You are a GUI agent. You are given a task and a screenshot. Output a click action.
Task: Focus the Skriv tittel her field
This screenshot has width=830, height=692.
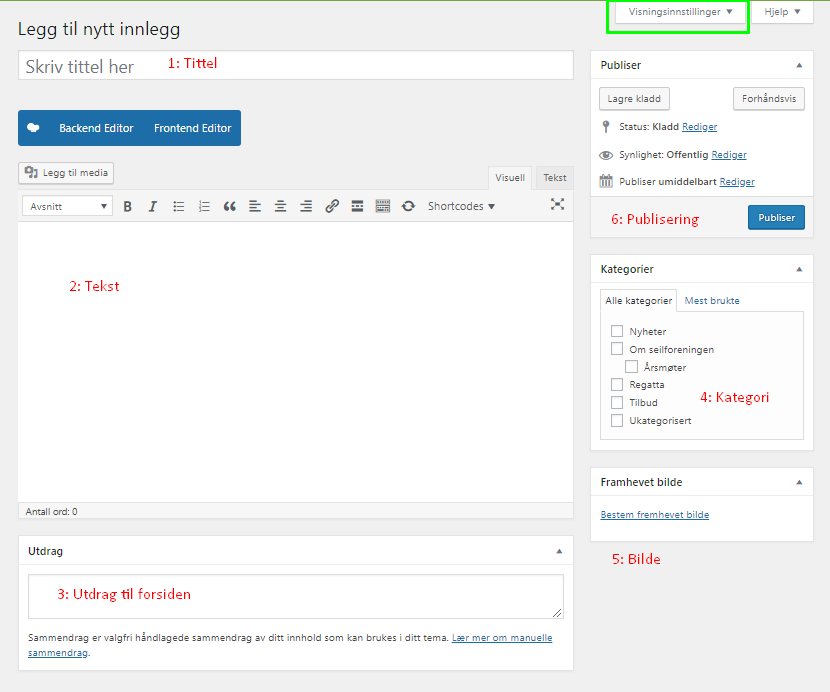point(296,65)
